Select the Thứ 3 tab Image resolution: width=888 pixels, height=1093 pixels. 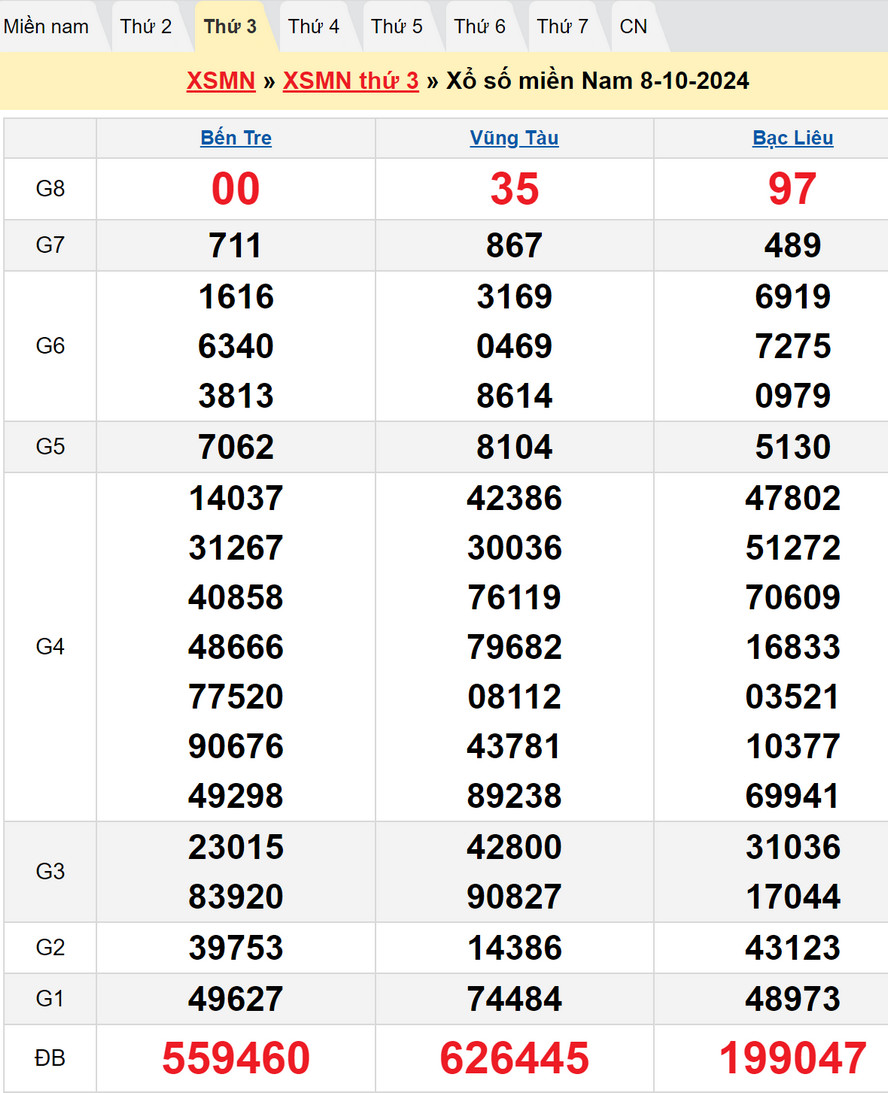tap(230, 27)
